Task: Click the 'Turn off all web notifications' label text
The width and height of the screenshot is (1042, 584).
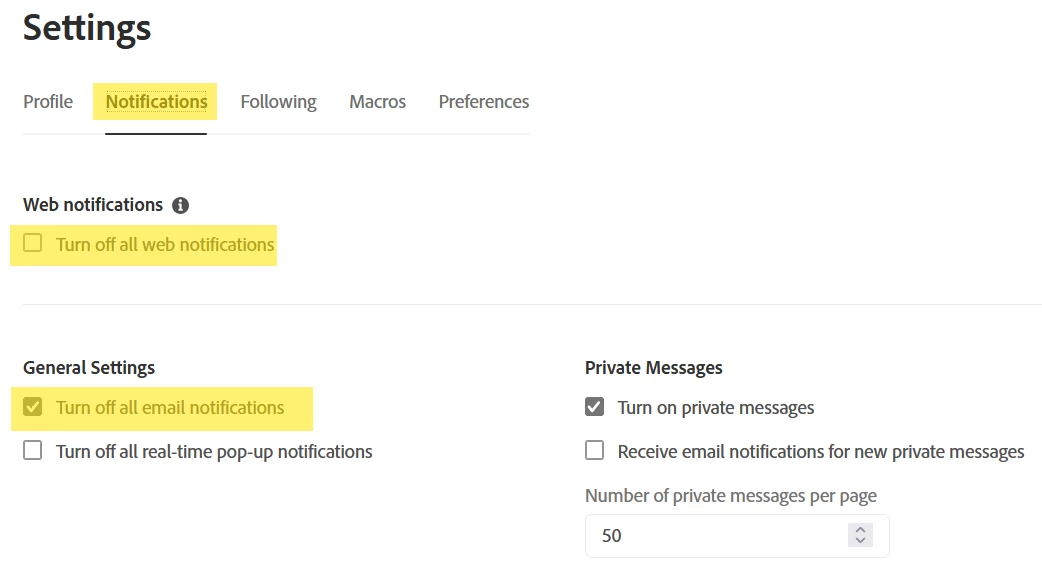Action: [165, 244]
